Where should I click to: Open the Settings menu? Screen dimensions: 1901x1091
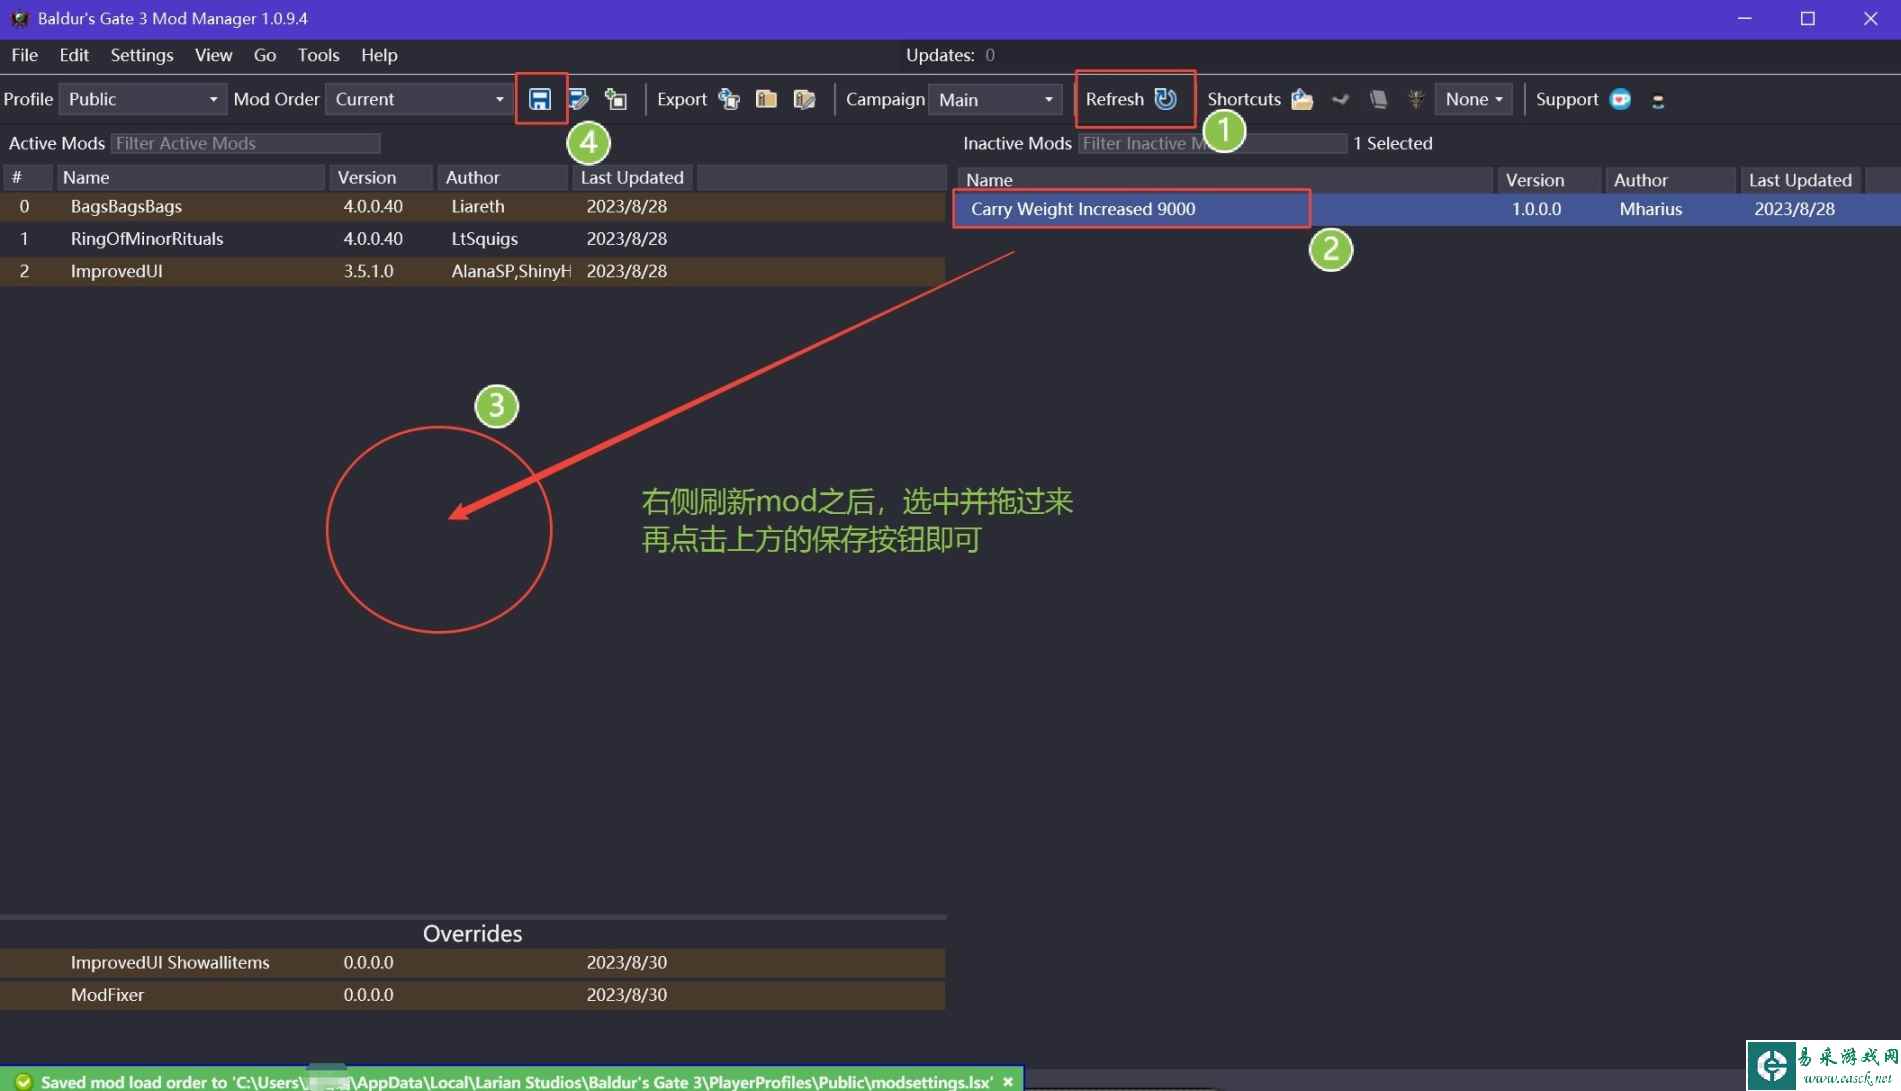142,55
